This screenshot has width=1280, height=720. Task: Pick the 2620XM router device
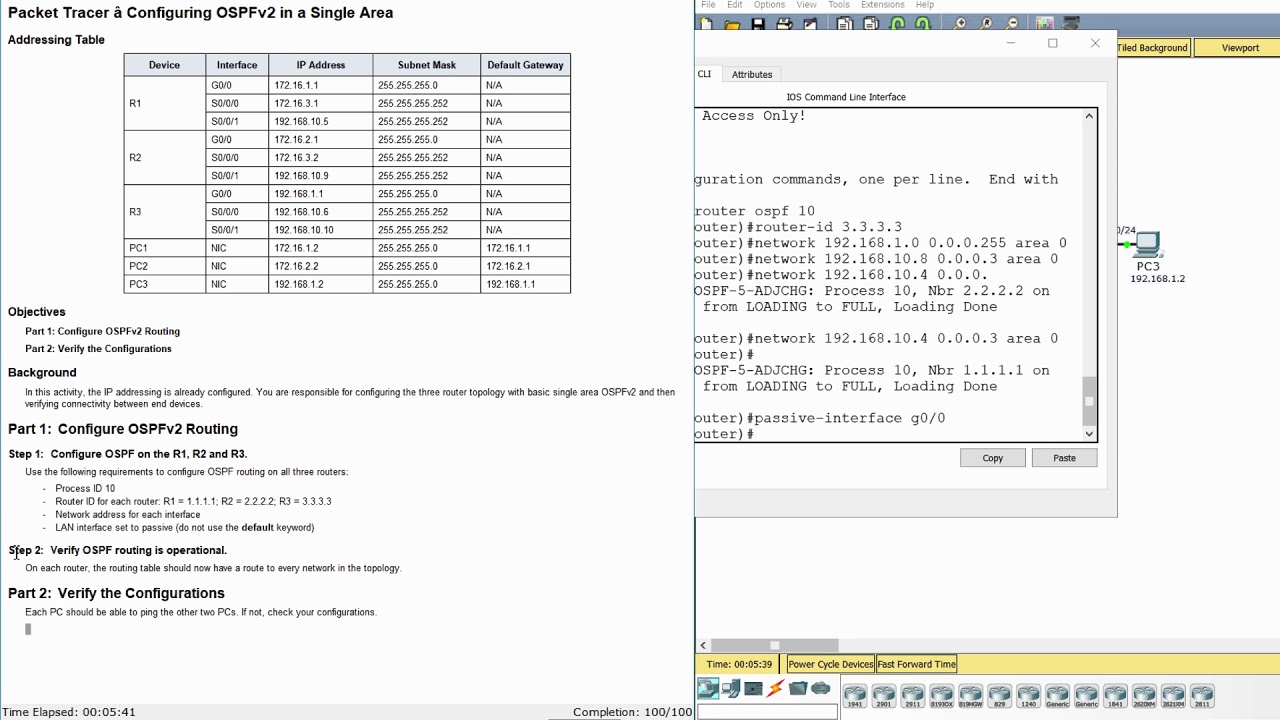tap(1145, 695)
